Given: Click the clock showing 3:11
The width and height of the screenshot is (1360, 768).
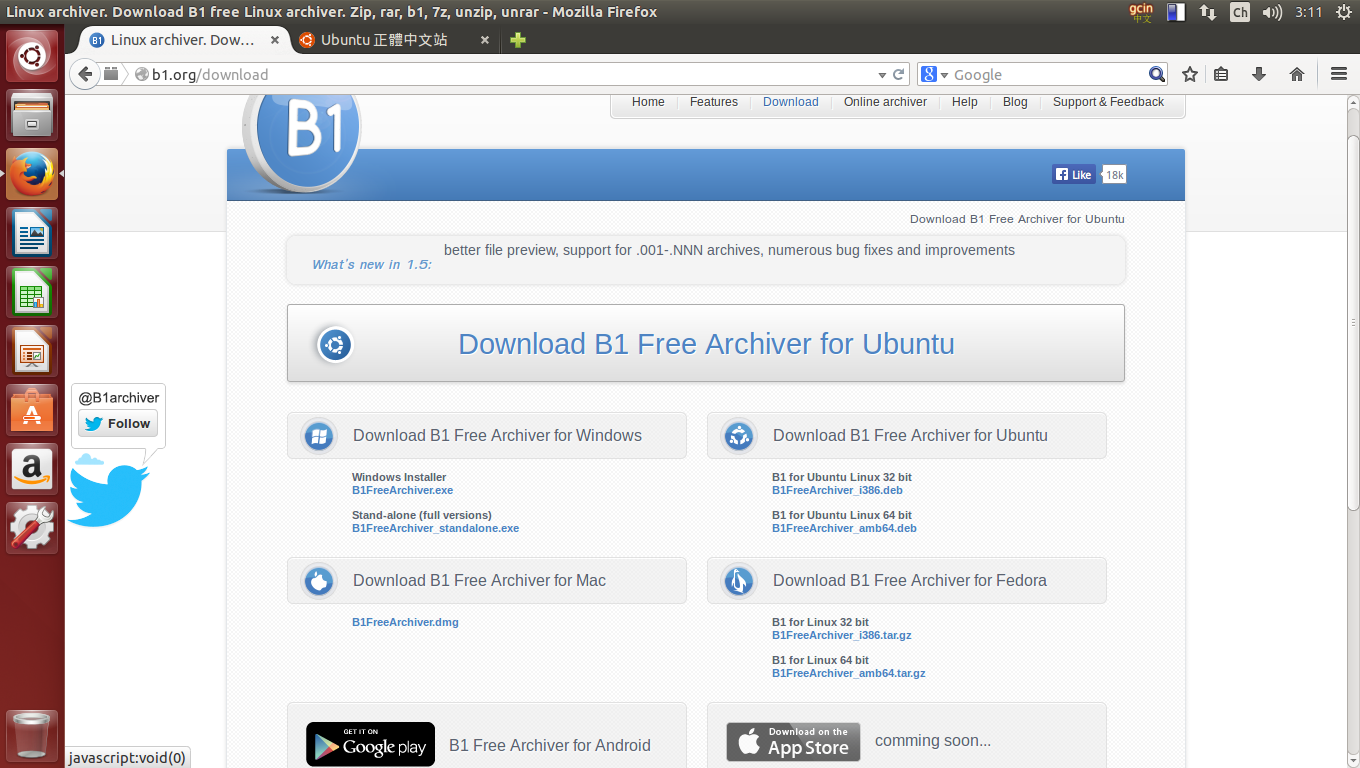Looking at the screenshot, I should point(1308,12).
